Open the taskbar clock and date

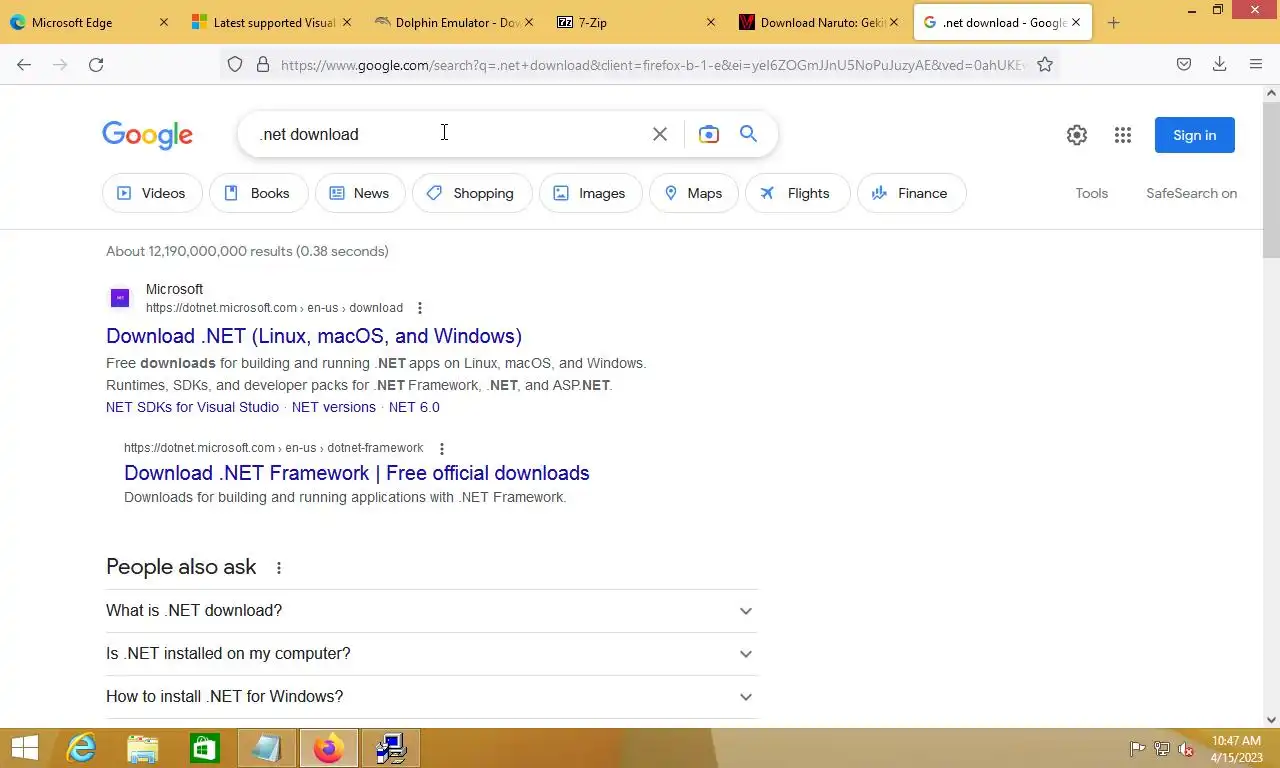1236,749
